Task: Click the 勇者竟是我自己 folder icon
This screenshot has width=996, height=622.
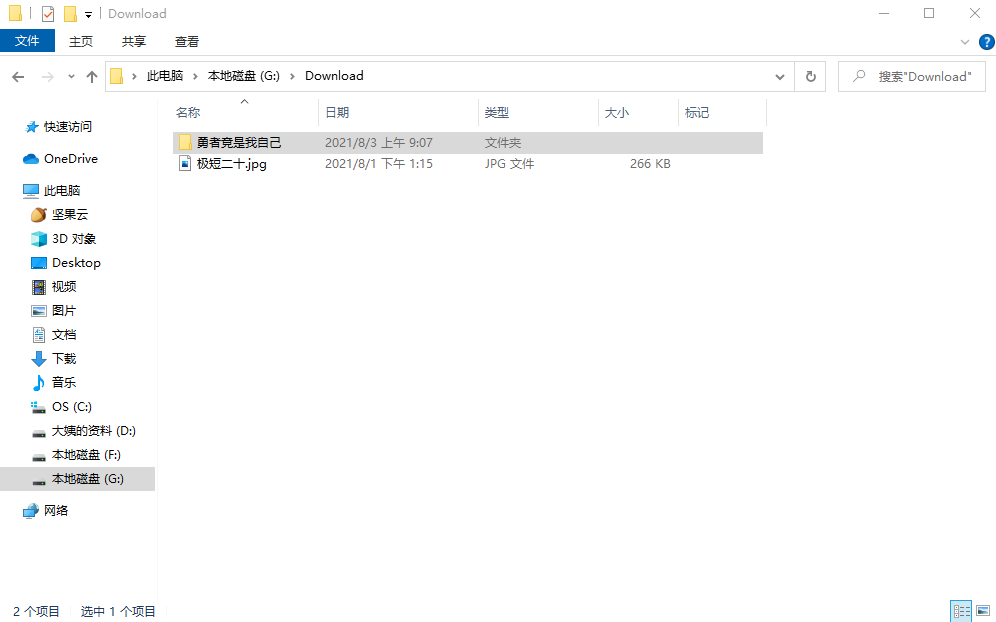Action: pos(185,142)
